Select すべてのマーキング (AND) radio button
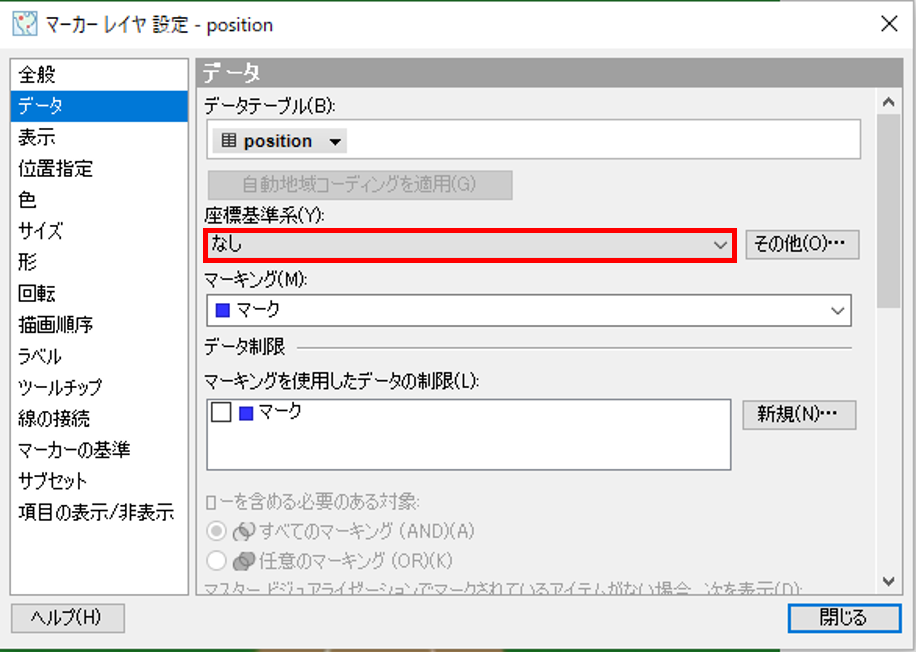 [x=216, y=531]
